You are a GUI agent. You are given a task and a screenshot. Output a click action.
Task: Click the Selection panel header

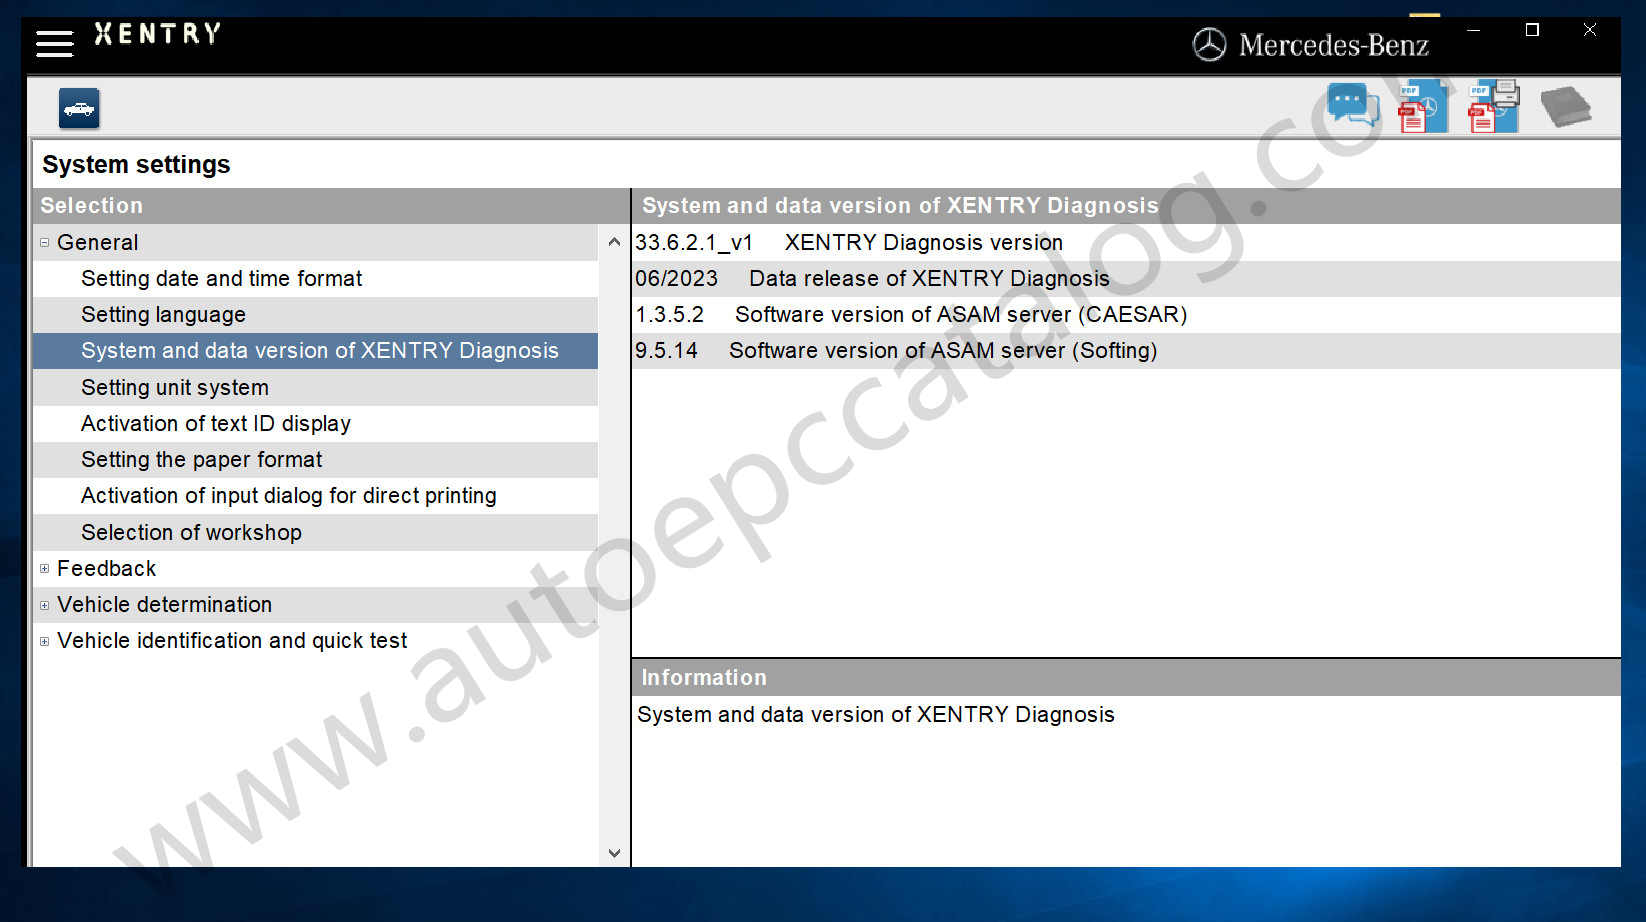coord(330,206)
